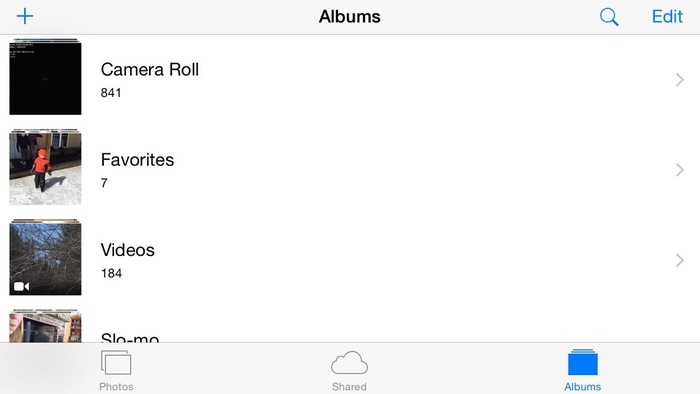
Task: Open the Favorites album title
Action: 137,160
